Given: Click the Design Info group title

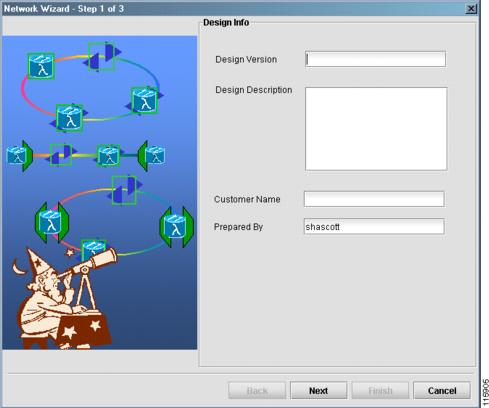Looking at the screenshot, I should pos(226,22).
